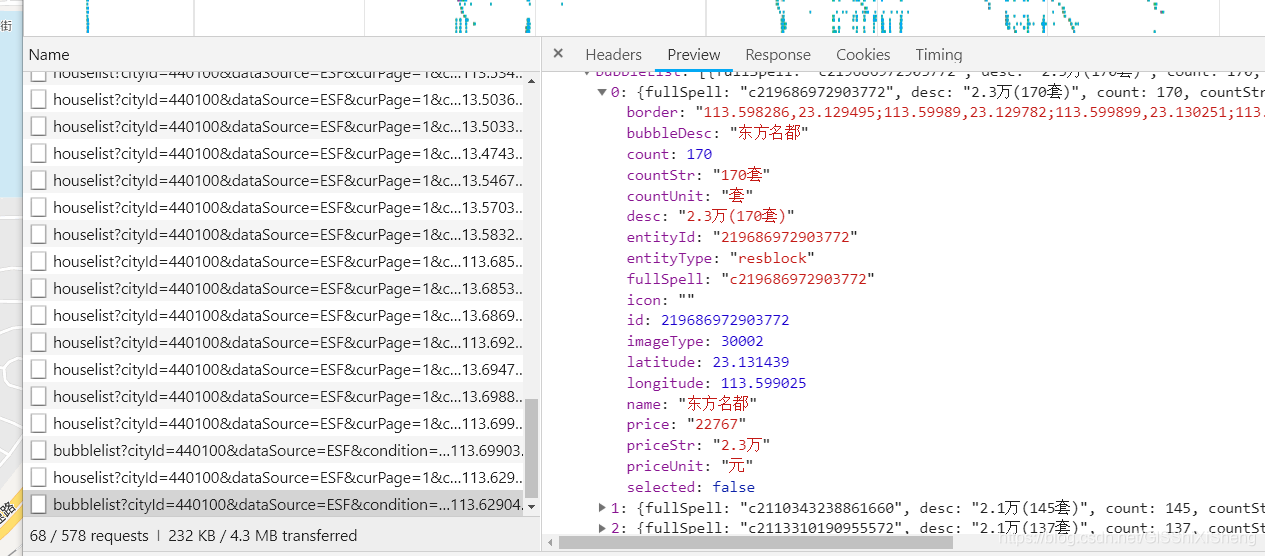Close the request details pane
Screen dimensions: 1265x556
coord(558,54)
